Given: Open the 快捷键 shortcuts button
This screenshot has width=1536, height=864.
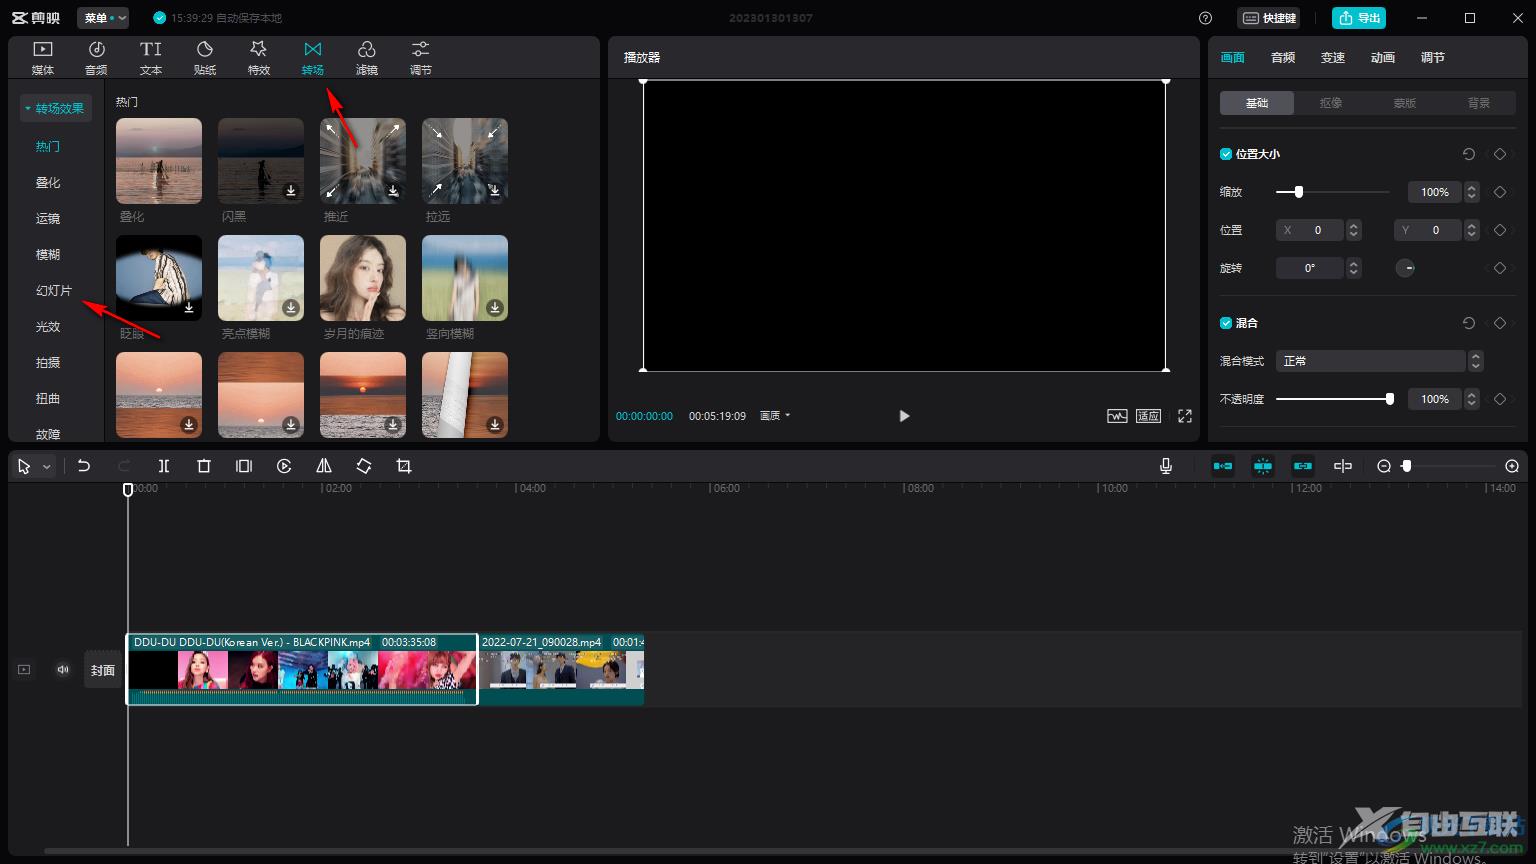Looking at the screenshot, I should coord(1269,18).
